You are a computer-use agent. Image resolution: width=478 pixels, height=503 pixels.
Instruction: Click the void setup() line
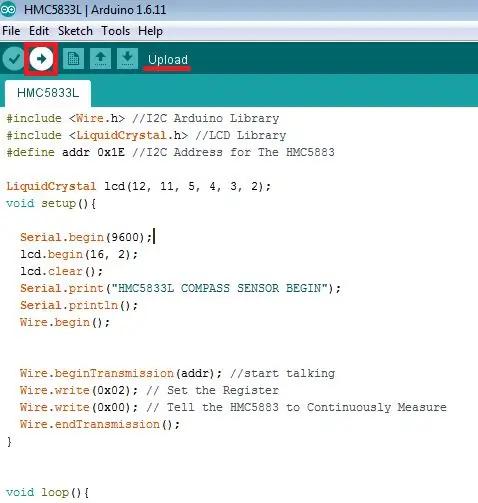pos(51,203)
